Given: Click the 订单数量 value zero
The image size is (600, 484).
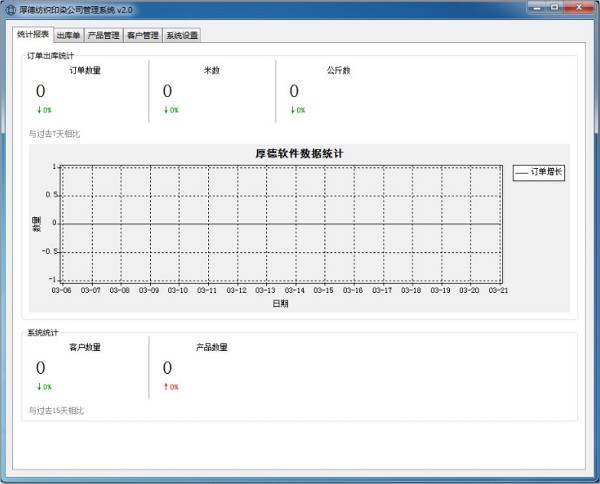Looking at the screenshot, I should click(41, 91).
